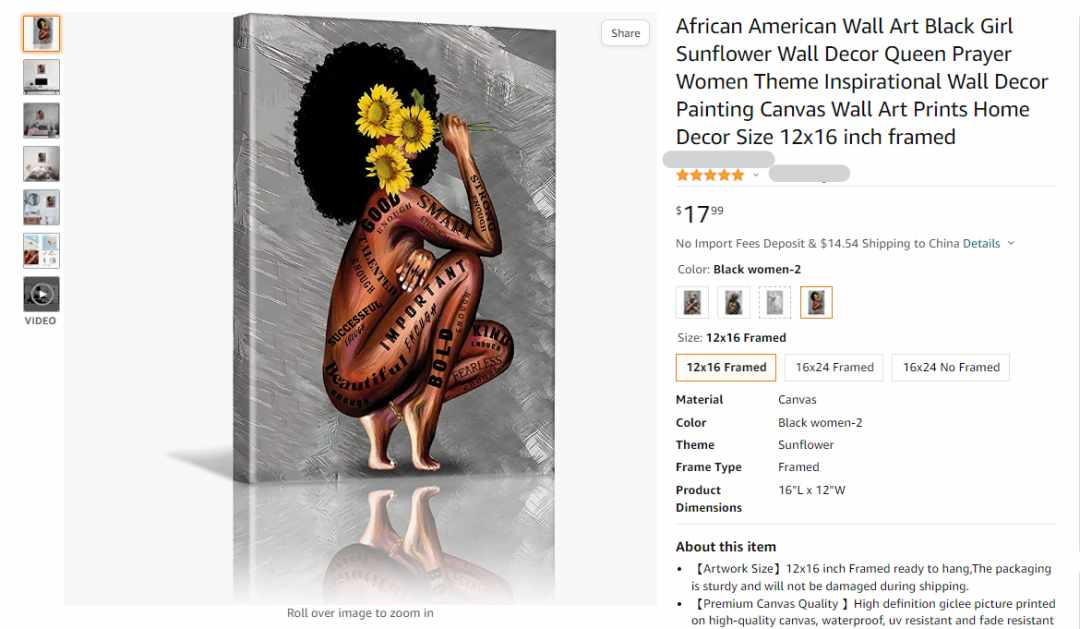Click the Share button
Image resolution: width=1080 pixels, height=629 pixels.
coord(625,33)
